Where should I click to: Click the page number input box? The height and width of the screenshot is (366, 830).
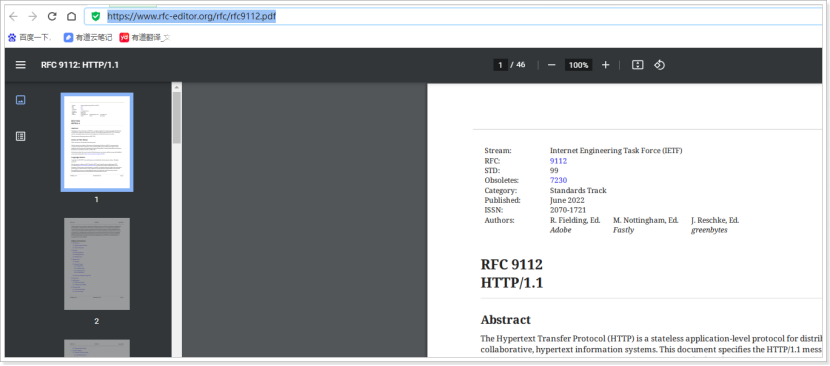(500, 65)
